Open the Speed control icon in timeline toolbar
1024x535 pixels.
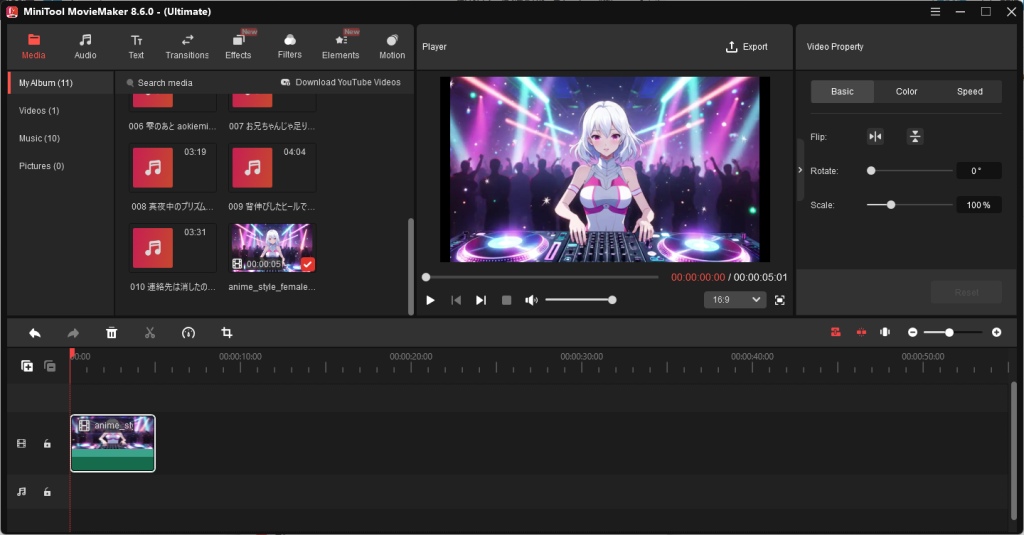188,332
